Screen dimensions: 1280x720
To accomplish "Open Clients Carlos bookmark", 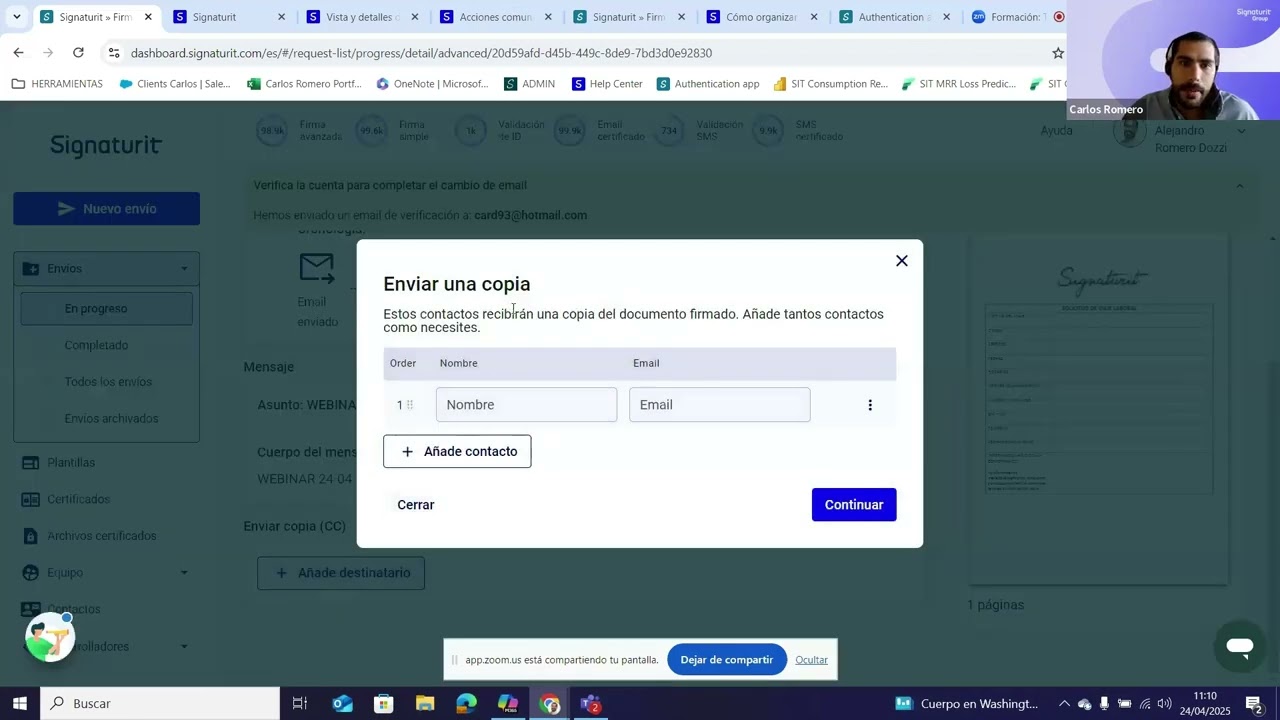I will pyautogui.click(x=175, y=84).
